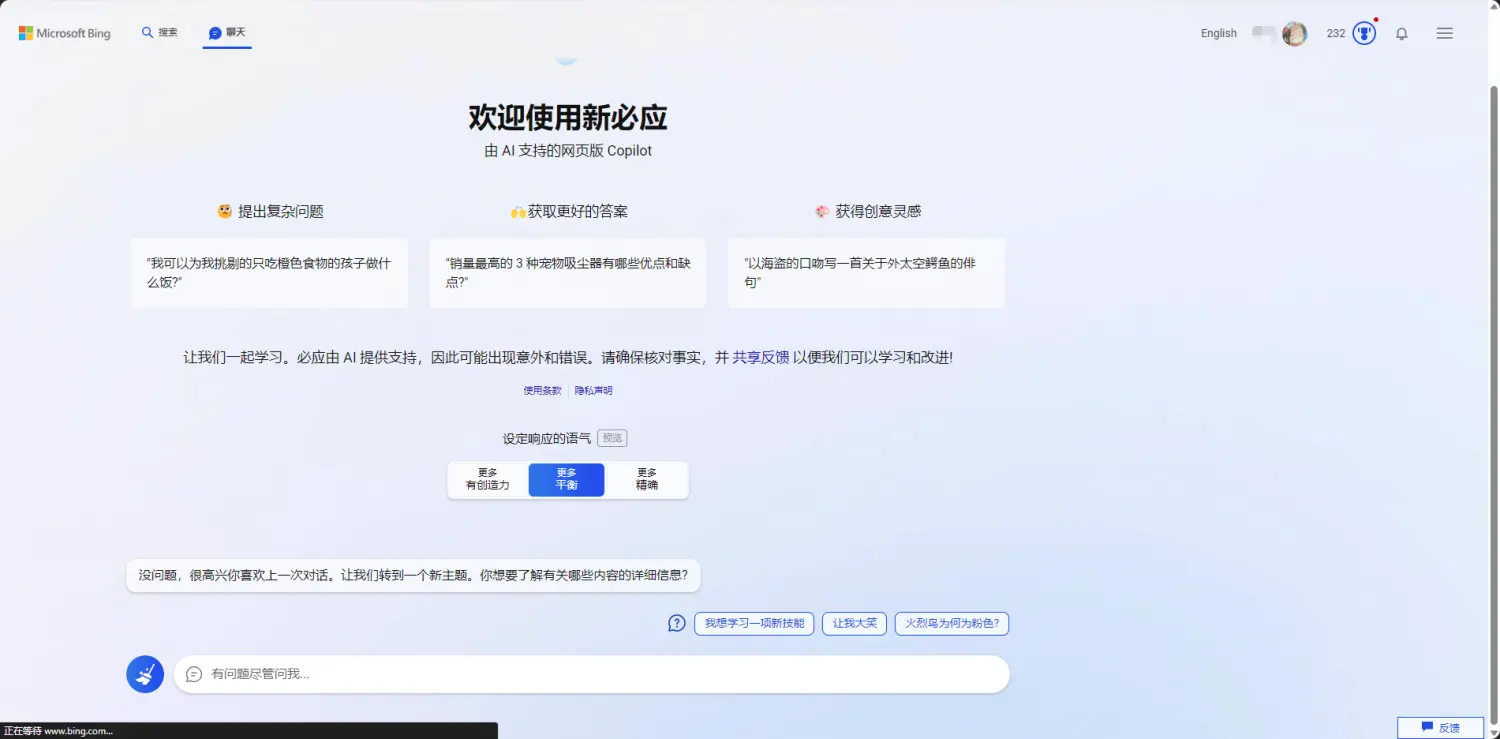Viewport: 1500px width, 739px height.
Task: Select the 更多有创造力 tone option
Action: (x=488, y=479)
